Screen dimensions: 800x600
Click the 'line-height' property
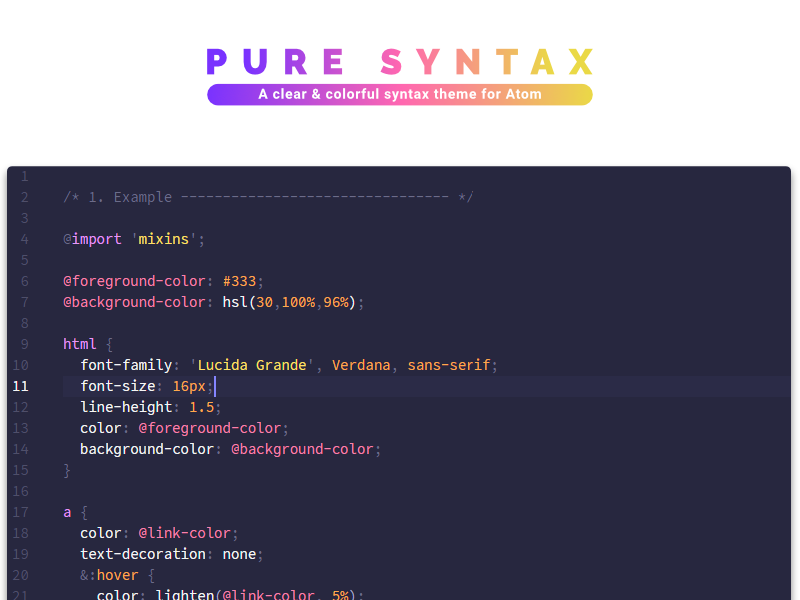tap(126, 407)
